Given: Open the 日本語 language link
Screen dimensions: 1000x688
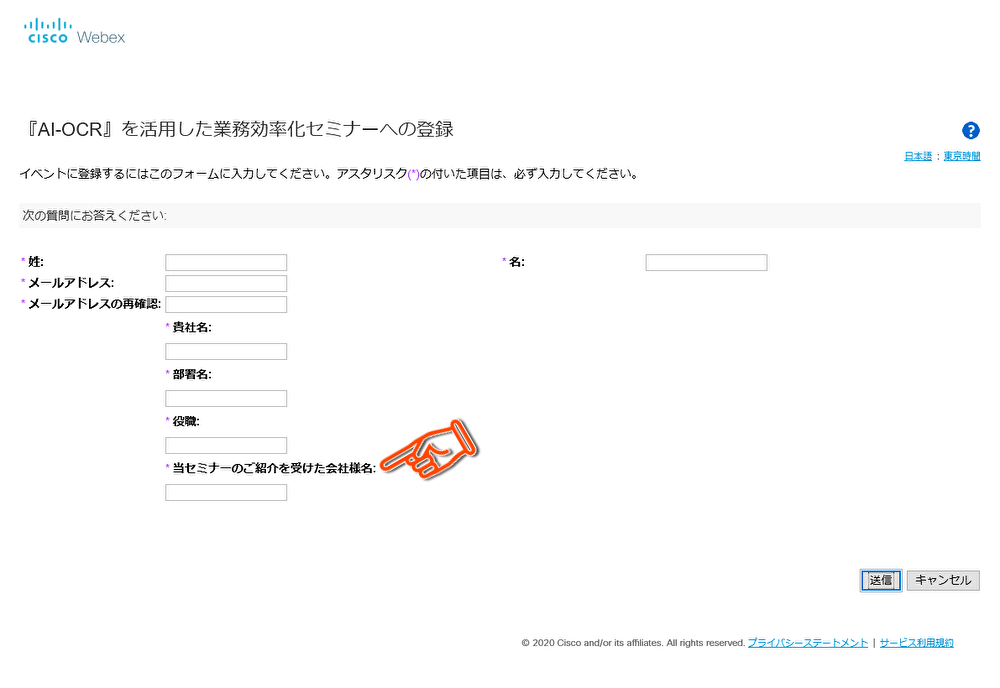Looking at the screenshot, I should coord(918,156).
